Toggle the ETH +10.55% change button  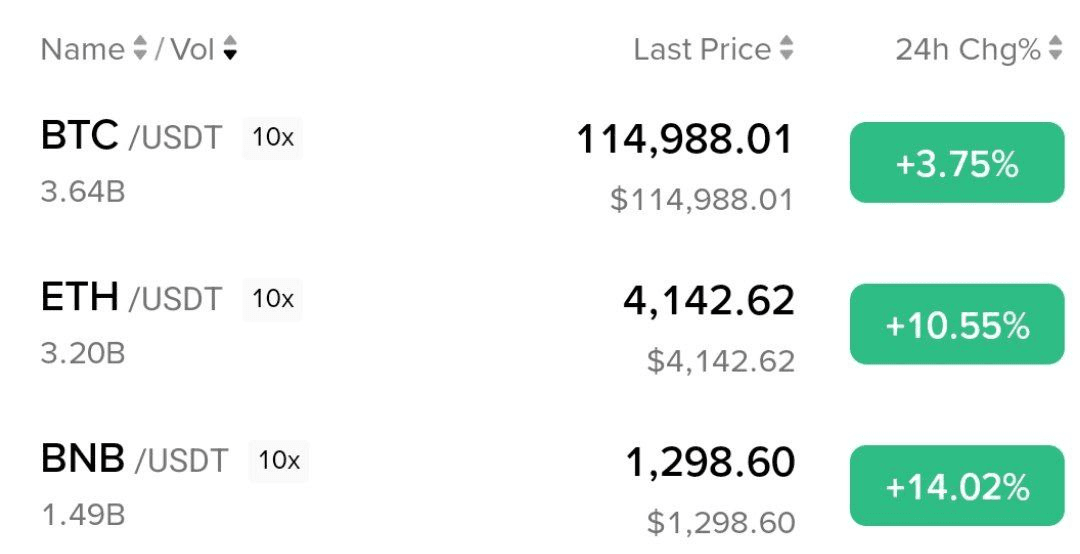[x=957, y=324]
